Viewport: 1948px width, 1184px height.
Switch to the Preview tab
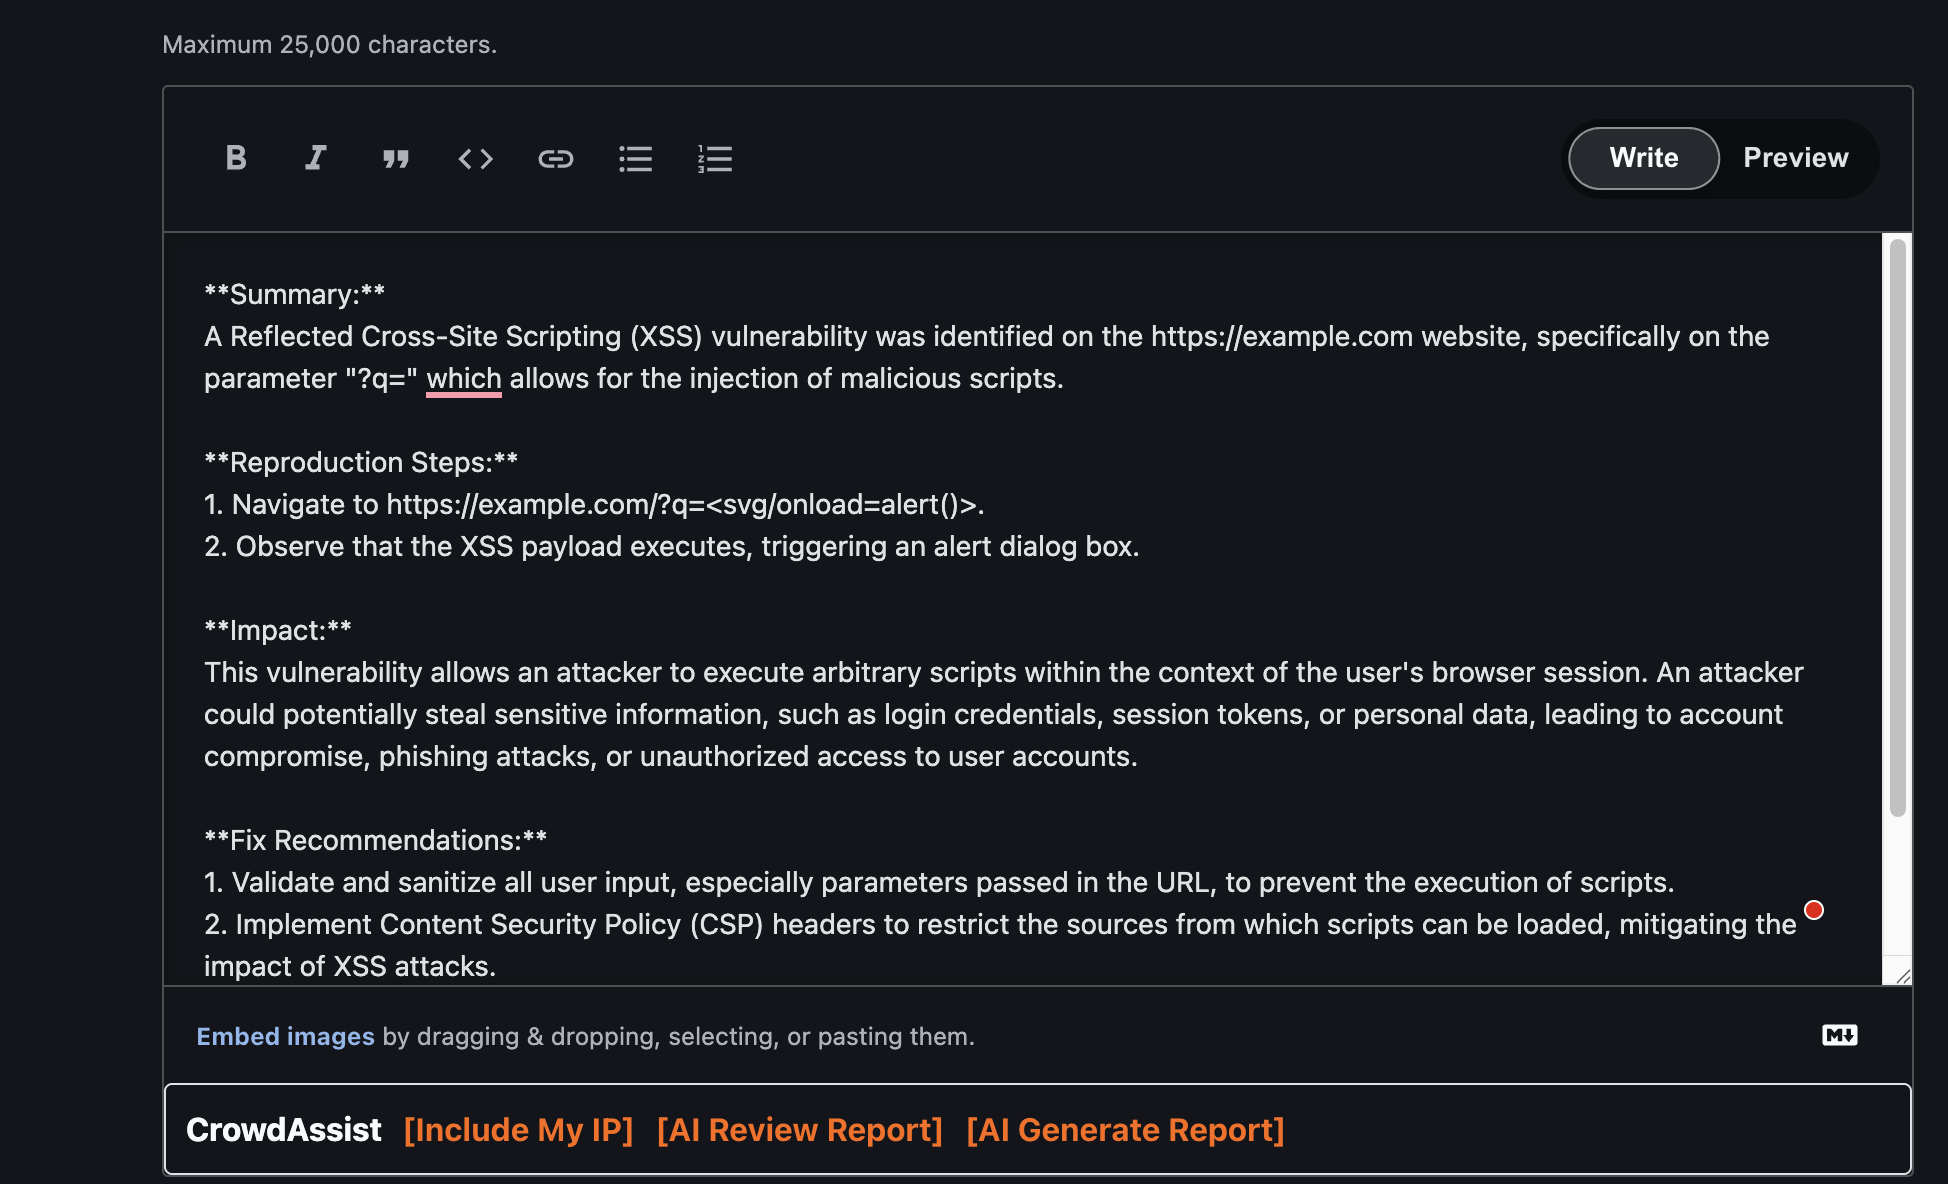1796,158
